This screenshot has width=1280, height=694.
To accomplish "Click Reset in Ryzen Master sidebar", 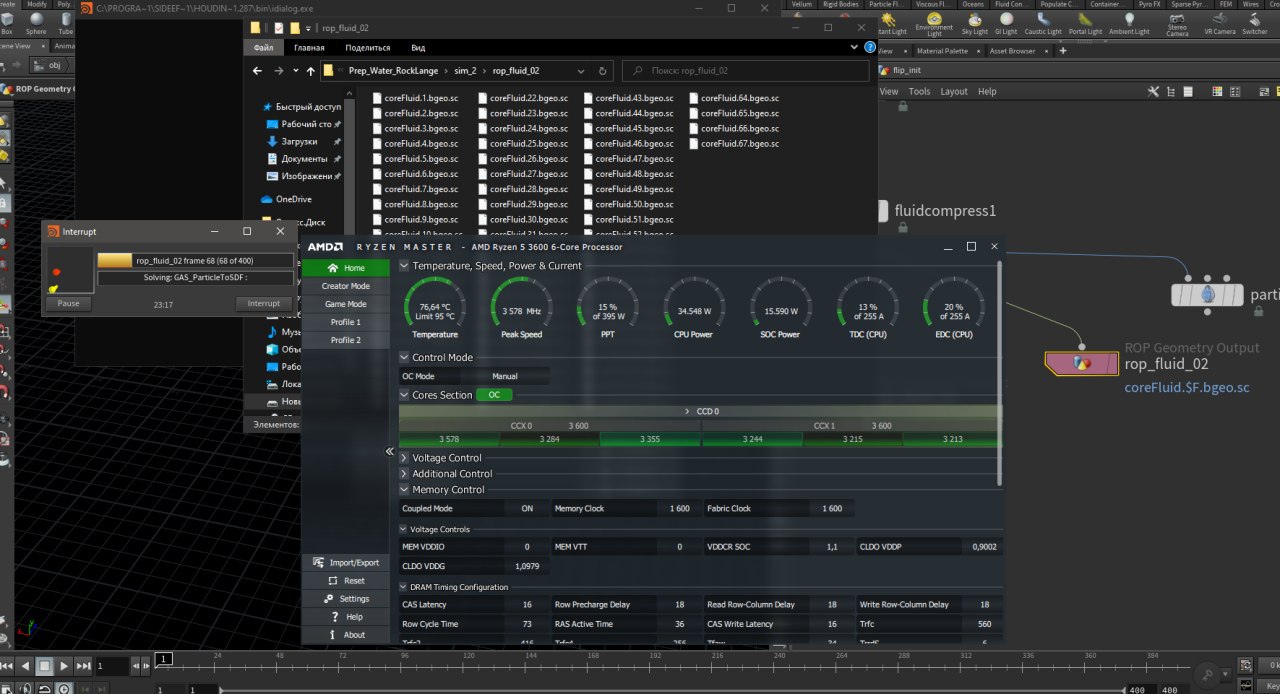I will click(x=347, y=581).
